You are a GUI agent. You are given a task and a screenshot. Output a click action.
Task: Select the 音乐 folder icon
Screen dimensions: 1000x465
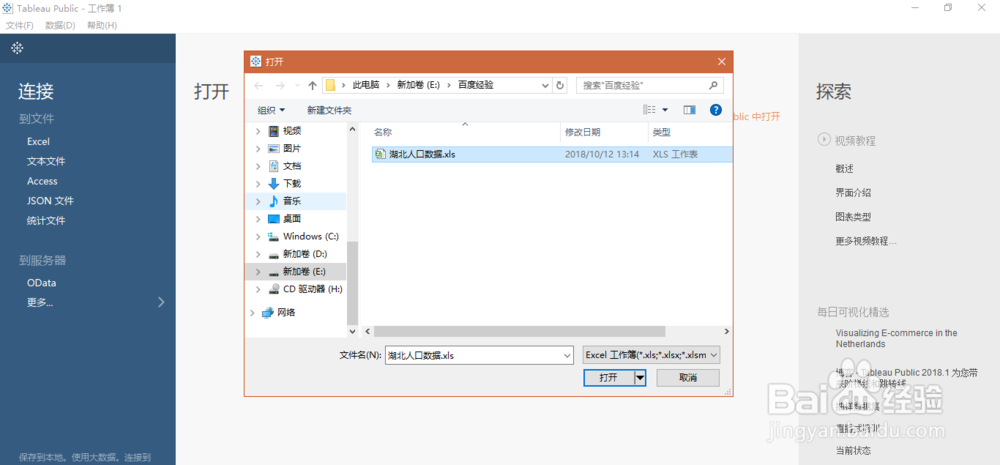tap(274, 201)
